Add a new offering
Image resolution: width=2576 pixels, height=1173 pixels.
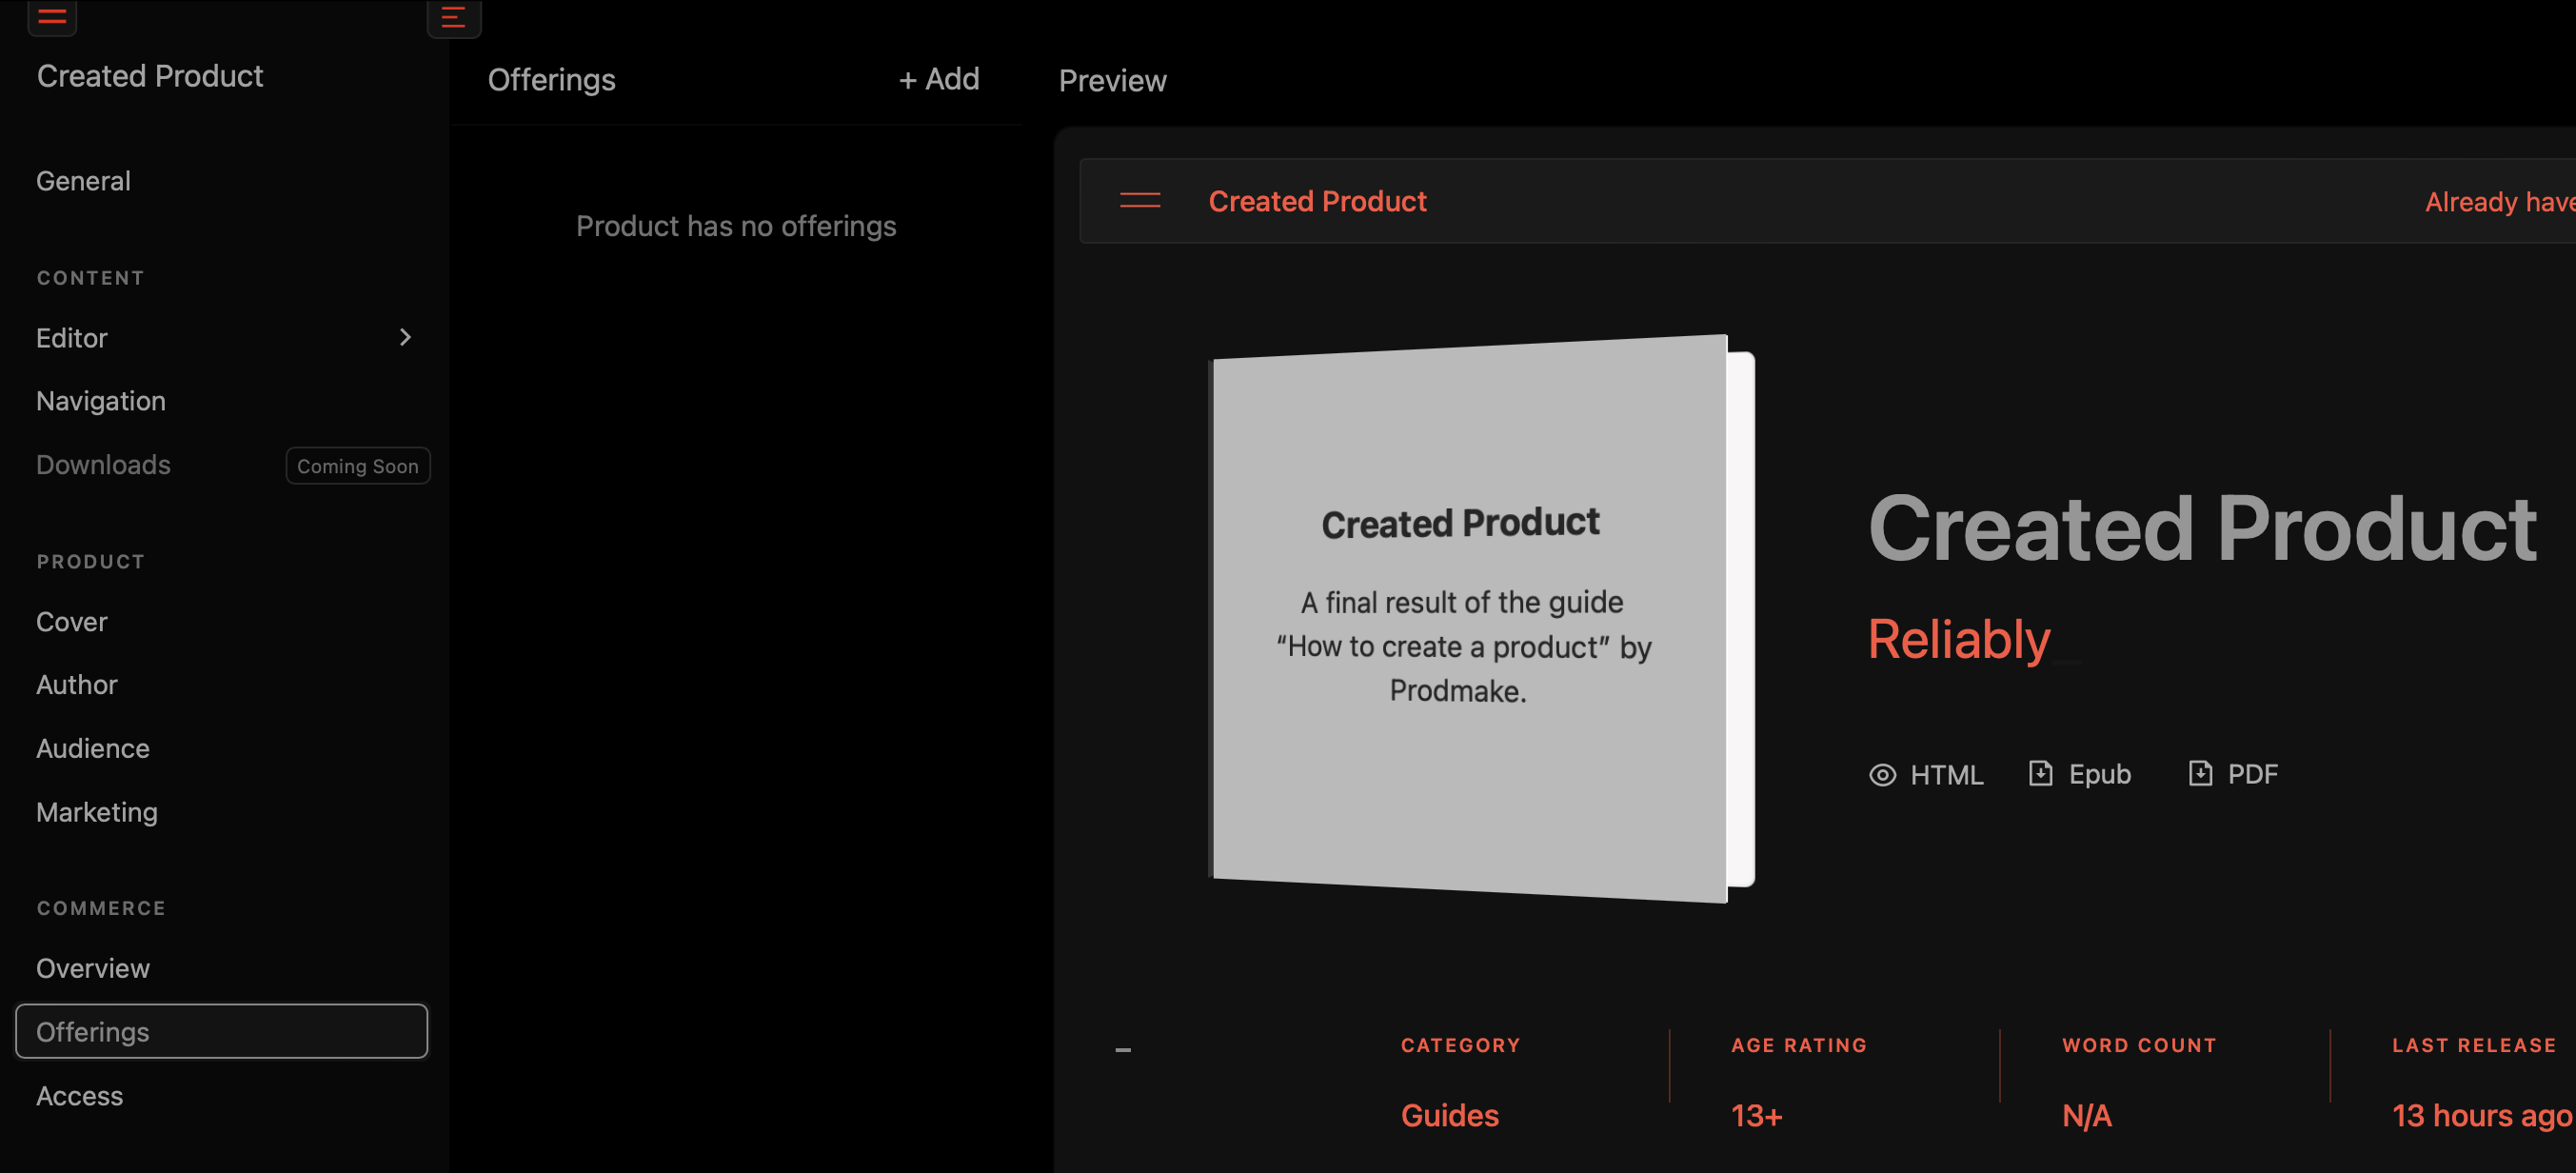(938, 79)
